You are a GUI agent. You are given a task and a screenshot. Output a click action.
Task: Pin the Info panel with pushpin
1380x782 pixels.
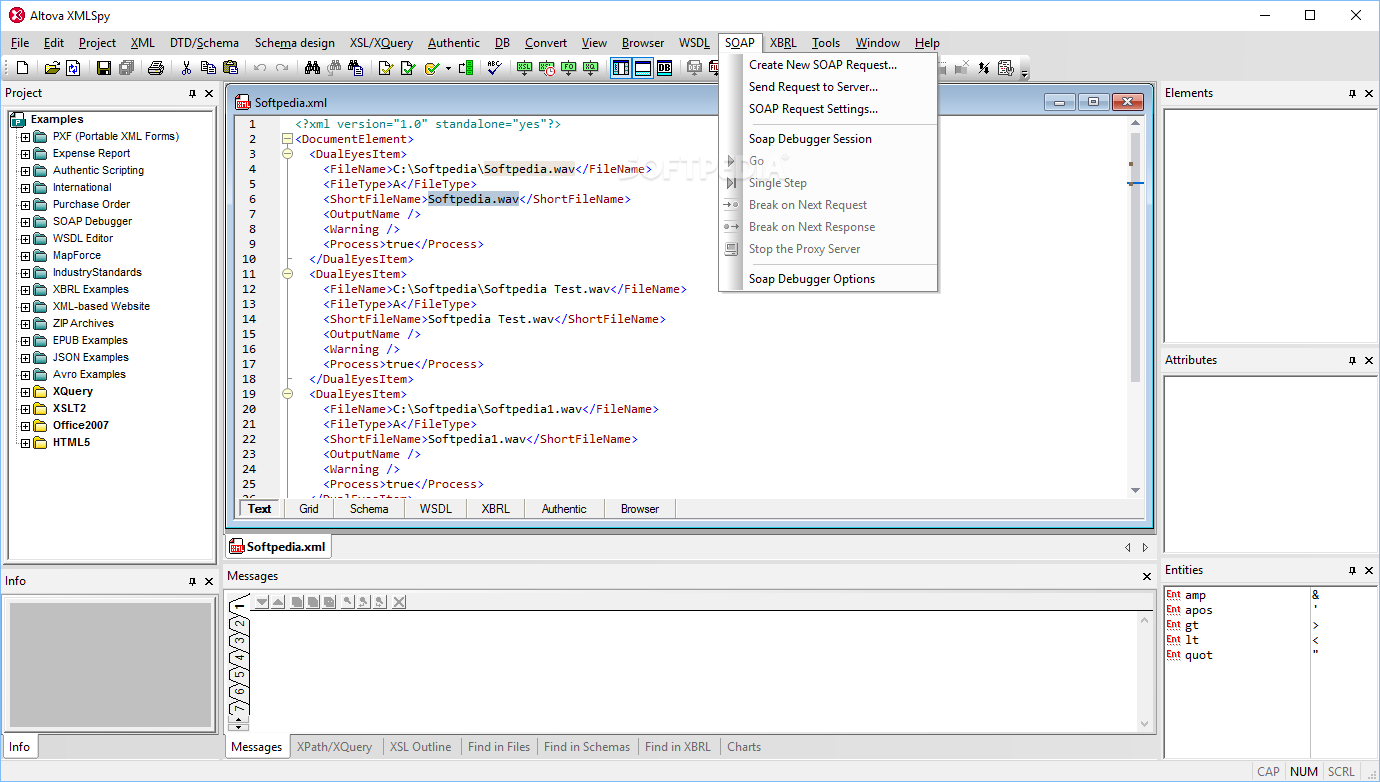[192, 581]
